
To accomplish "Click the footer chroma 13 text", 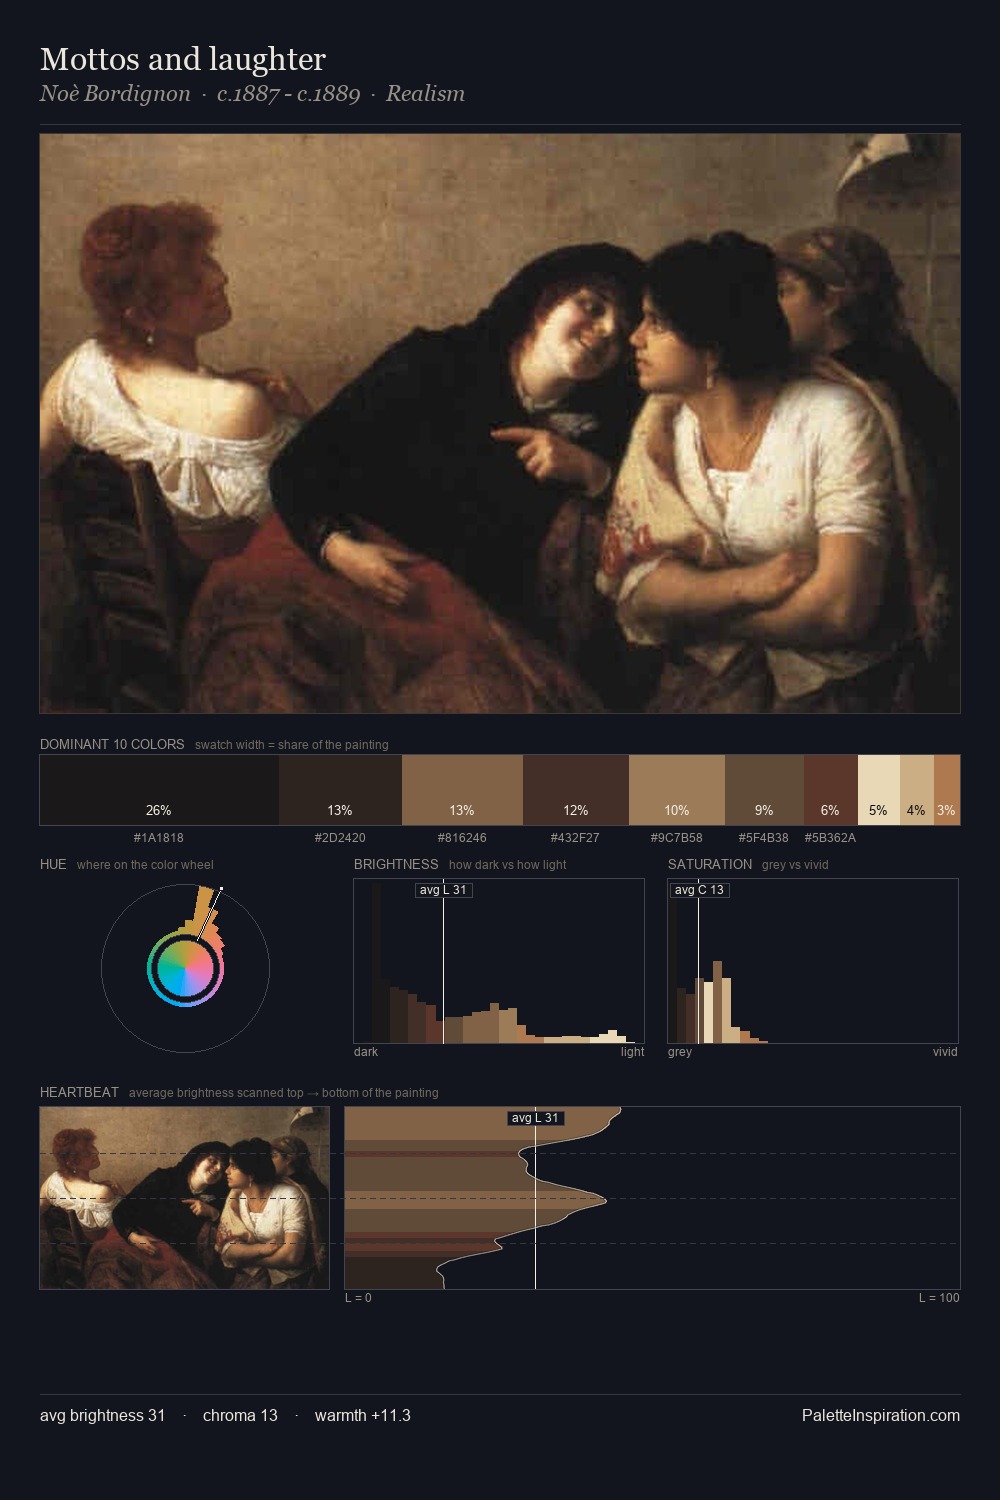I will pos(240,1415).
